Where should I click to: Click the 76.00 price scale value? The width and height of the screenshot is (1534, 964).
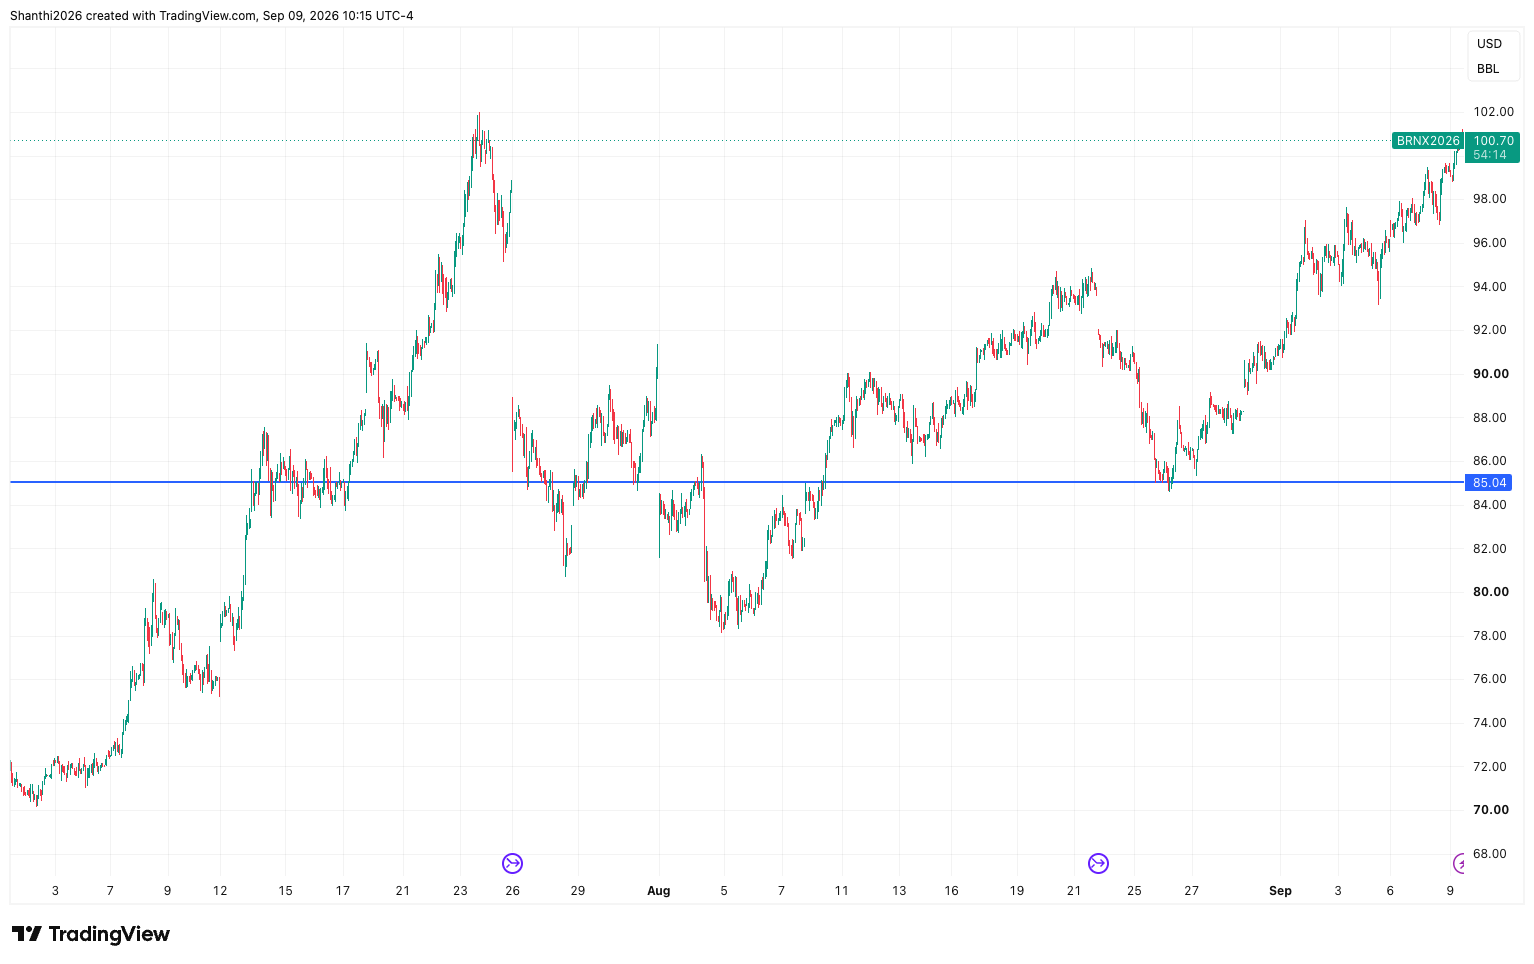[1489, 679]
